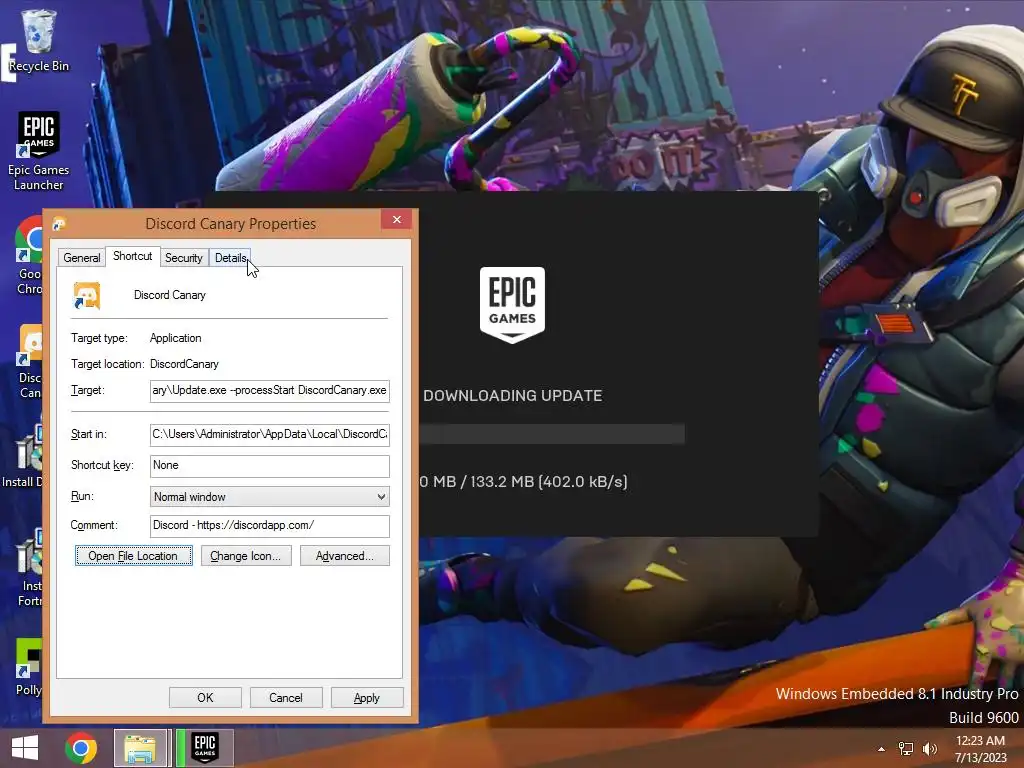Click the DOWNLOADING UPDATE text

[x=513, y=396]
